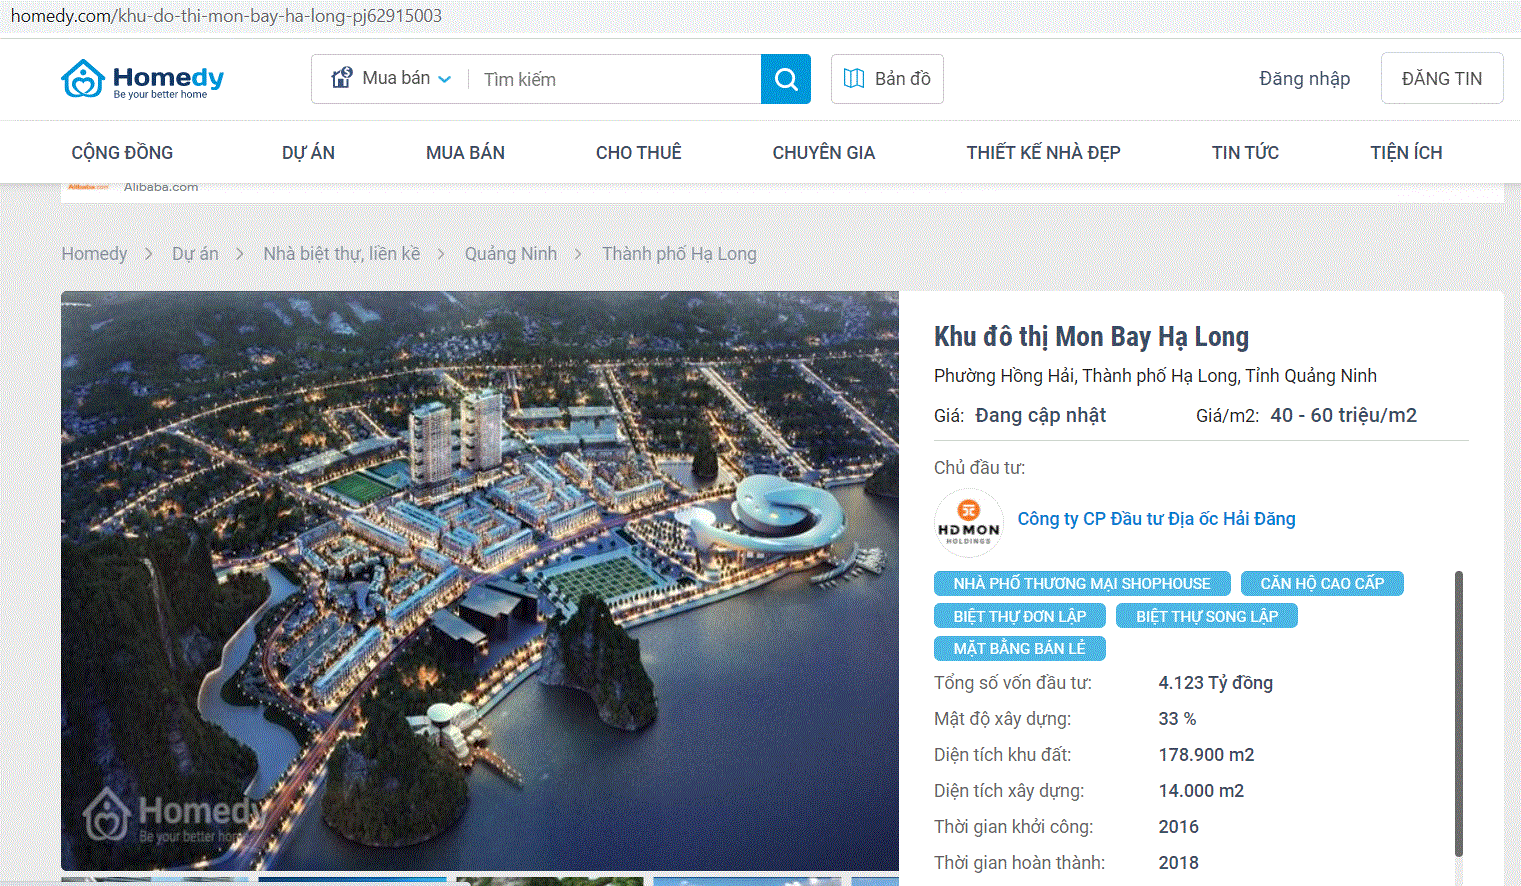1521x886 pixels.
Task: Click the value 14.000 m2
Action: coord(1201,791)
